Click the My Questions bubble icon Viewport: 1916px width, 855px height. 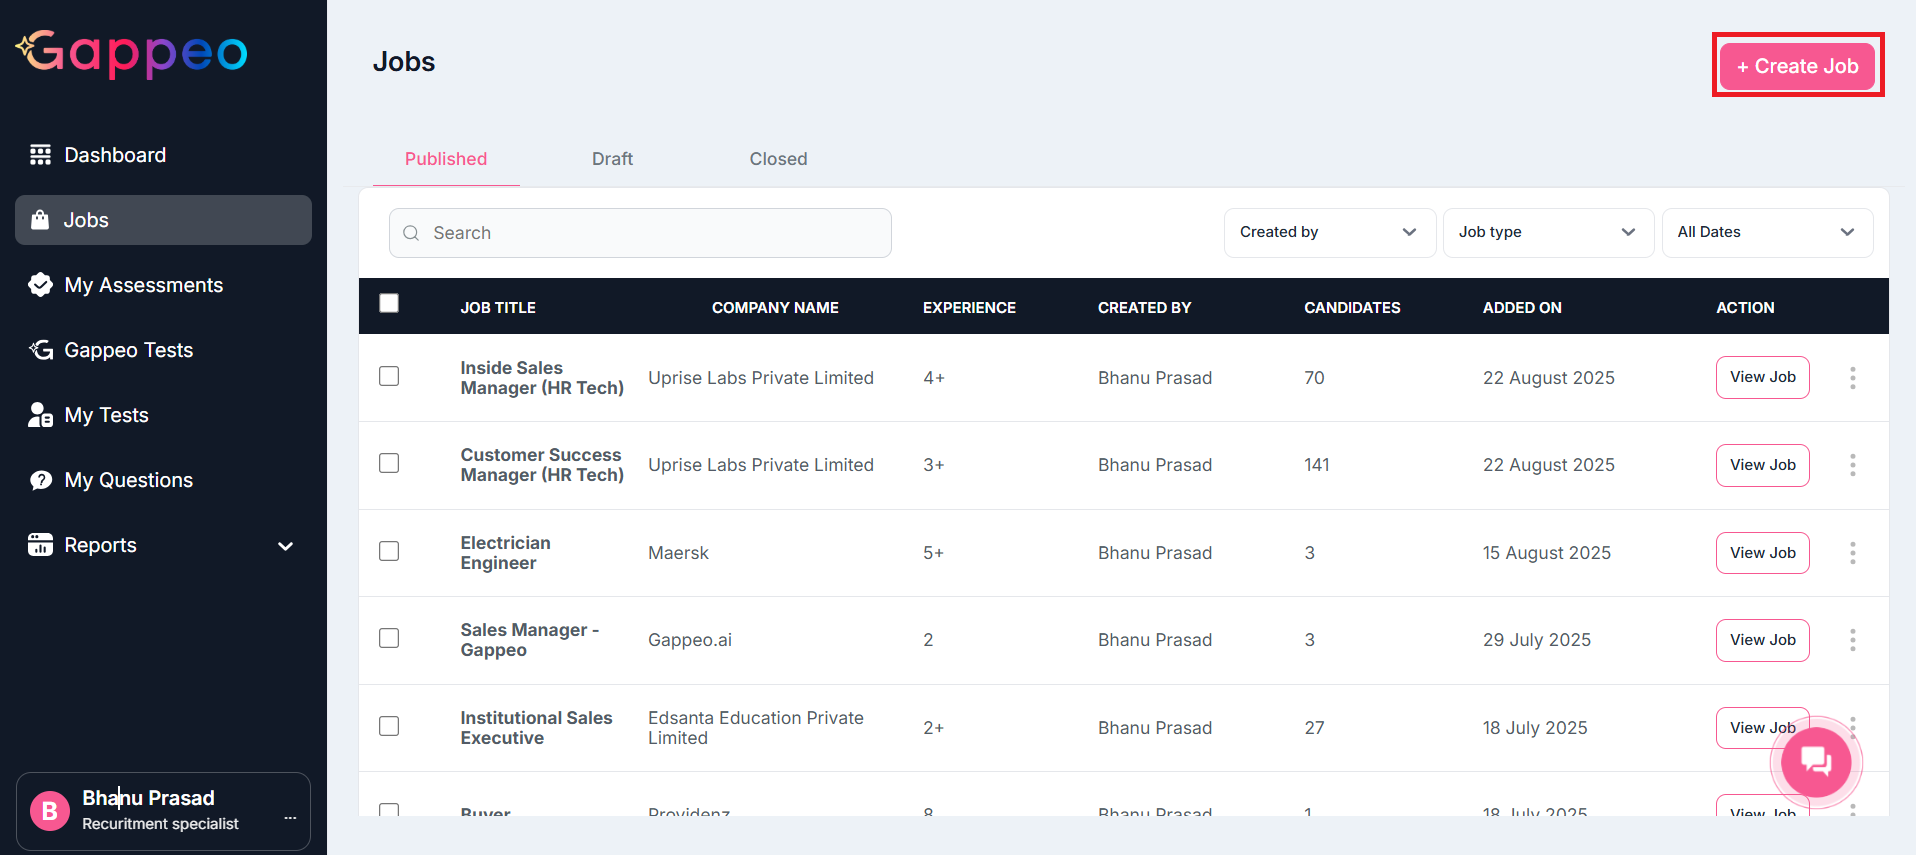coord(40,480)
